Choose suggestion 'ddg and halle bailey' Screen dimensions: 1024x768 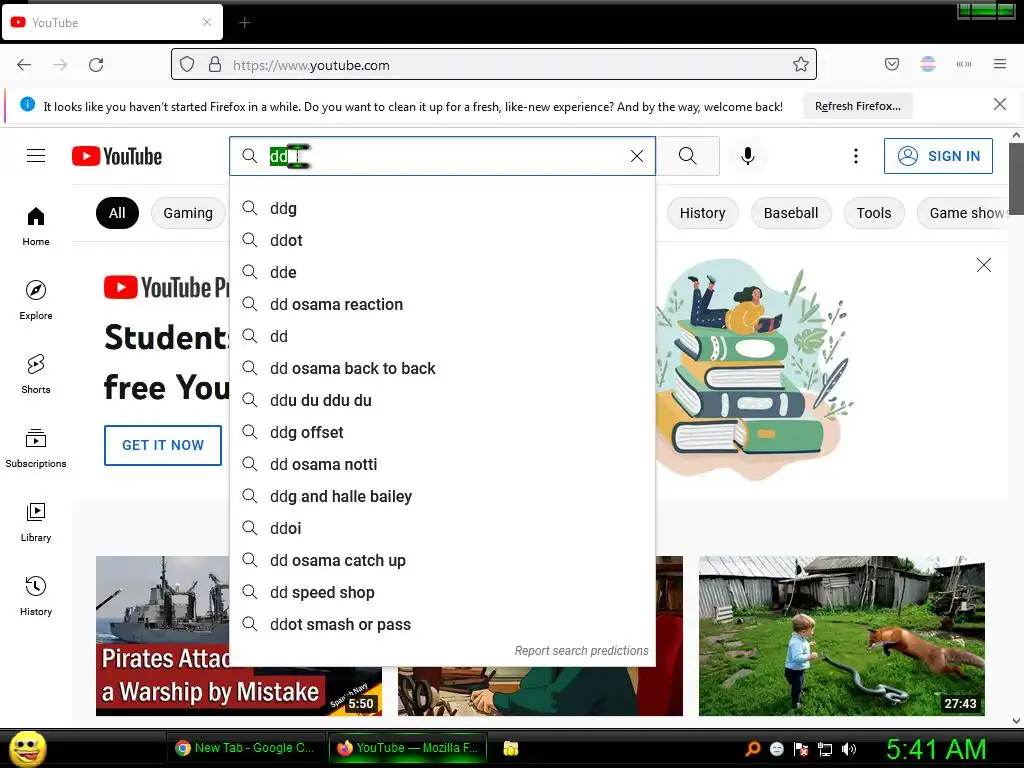tap(442, 496)
